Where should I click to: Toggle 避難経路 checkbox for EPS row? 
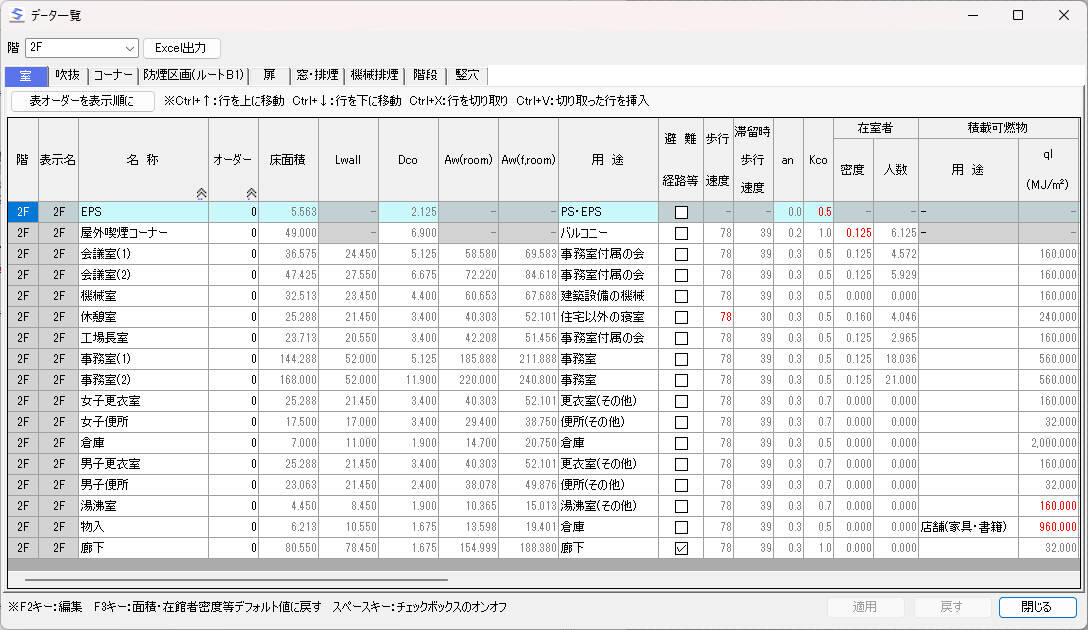click(x=681, y=212)
